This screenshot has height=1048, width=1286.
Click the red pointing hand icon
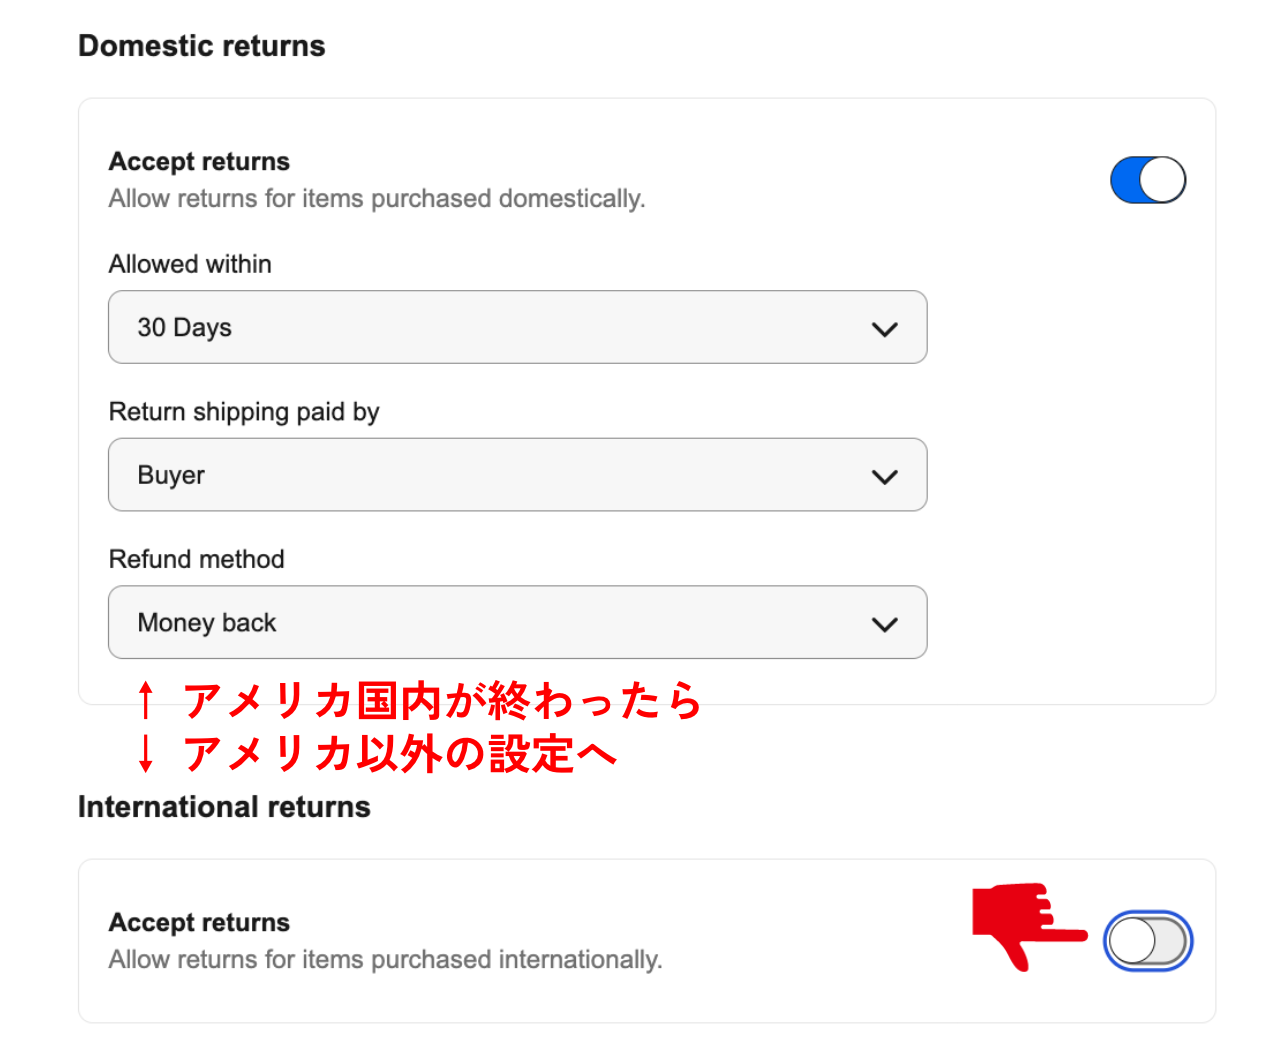pyautogui.click(x=1026, y=924)
